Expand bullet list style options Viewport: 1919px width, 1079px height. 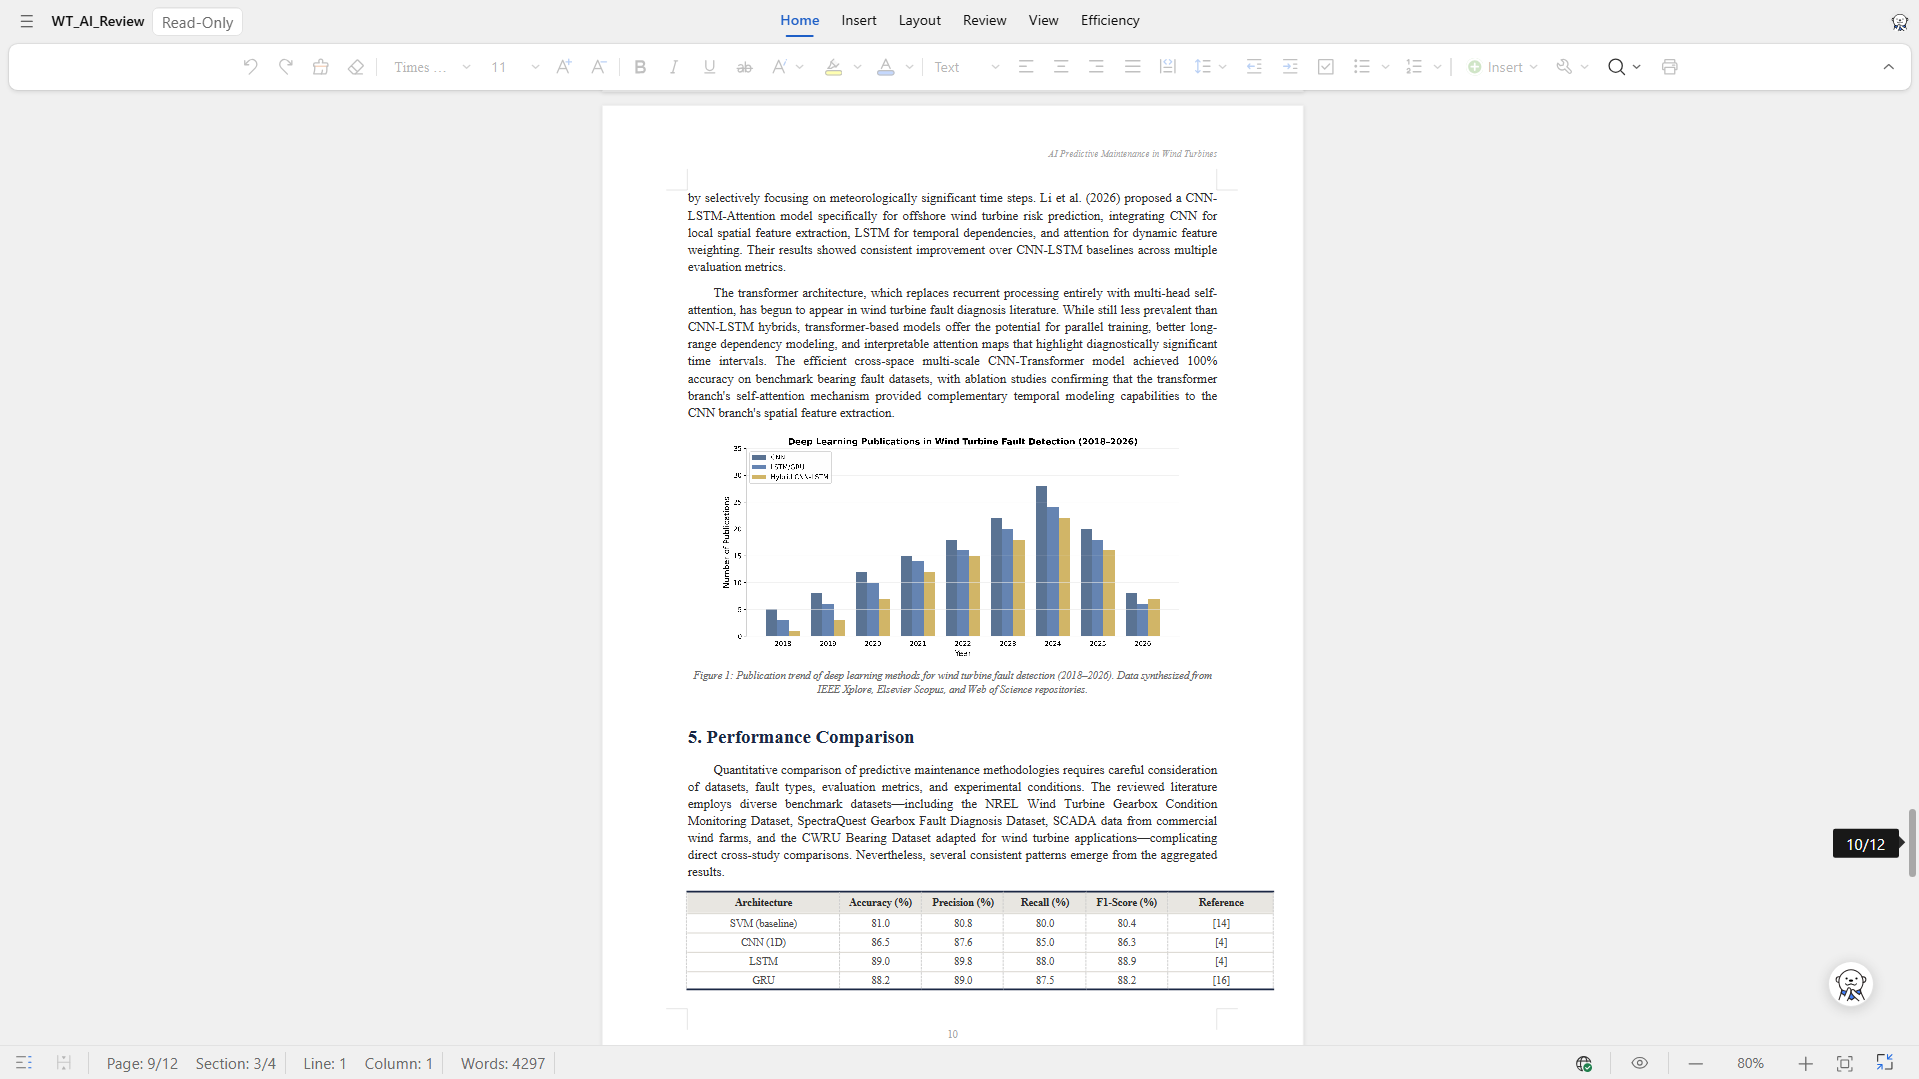coord(1385,67)
